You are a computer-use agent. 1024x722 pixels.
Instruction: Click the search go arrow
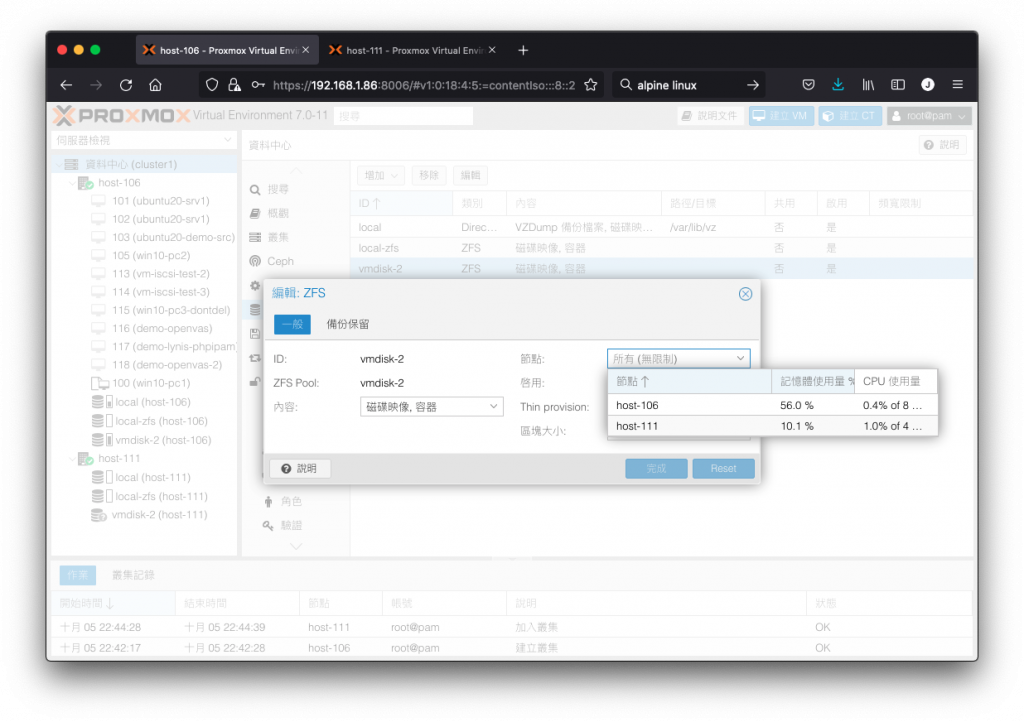click(753, 85)
